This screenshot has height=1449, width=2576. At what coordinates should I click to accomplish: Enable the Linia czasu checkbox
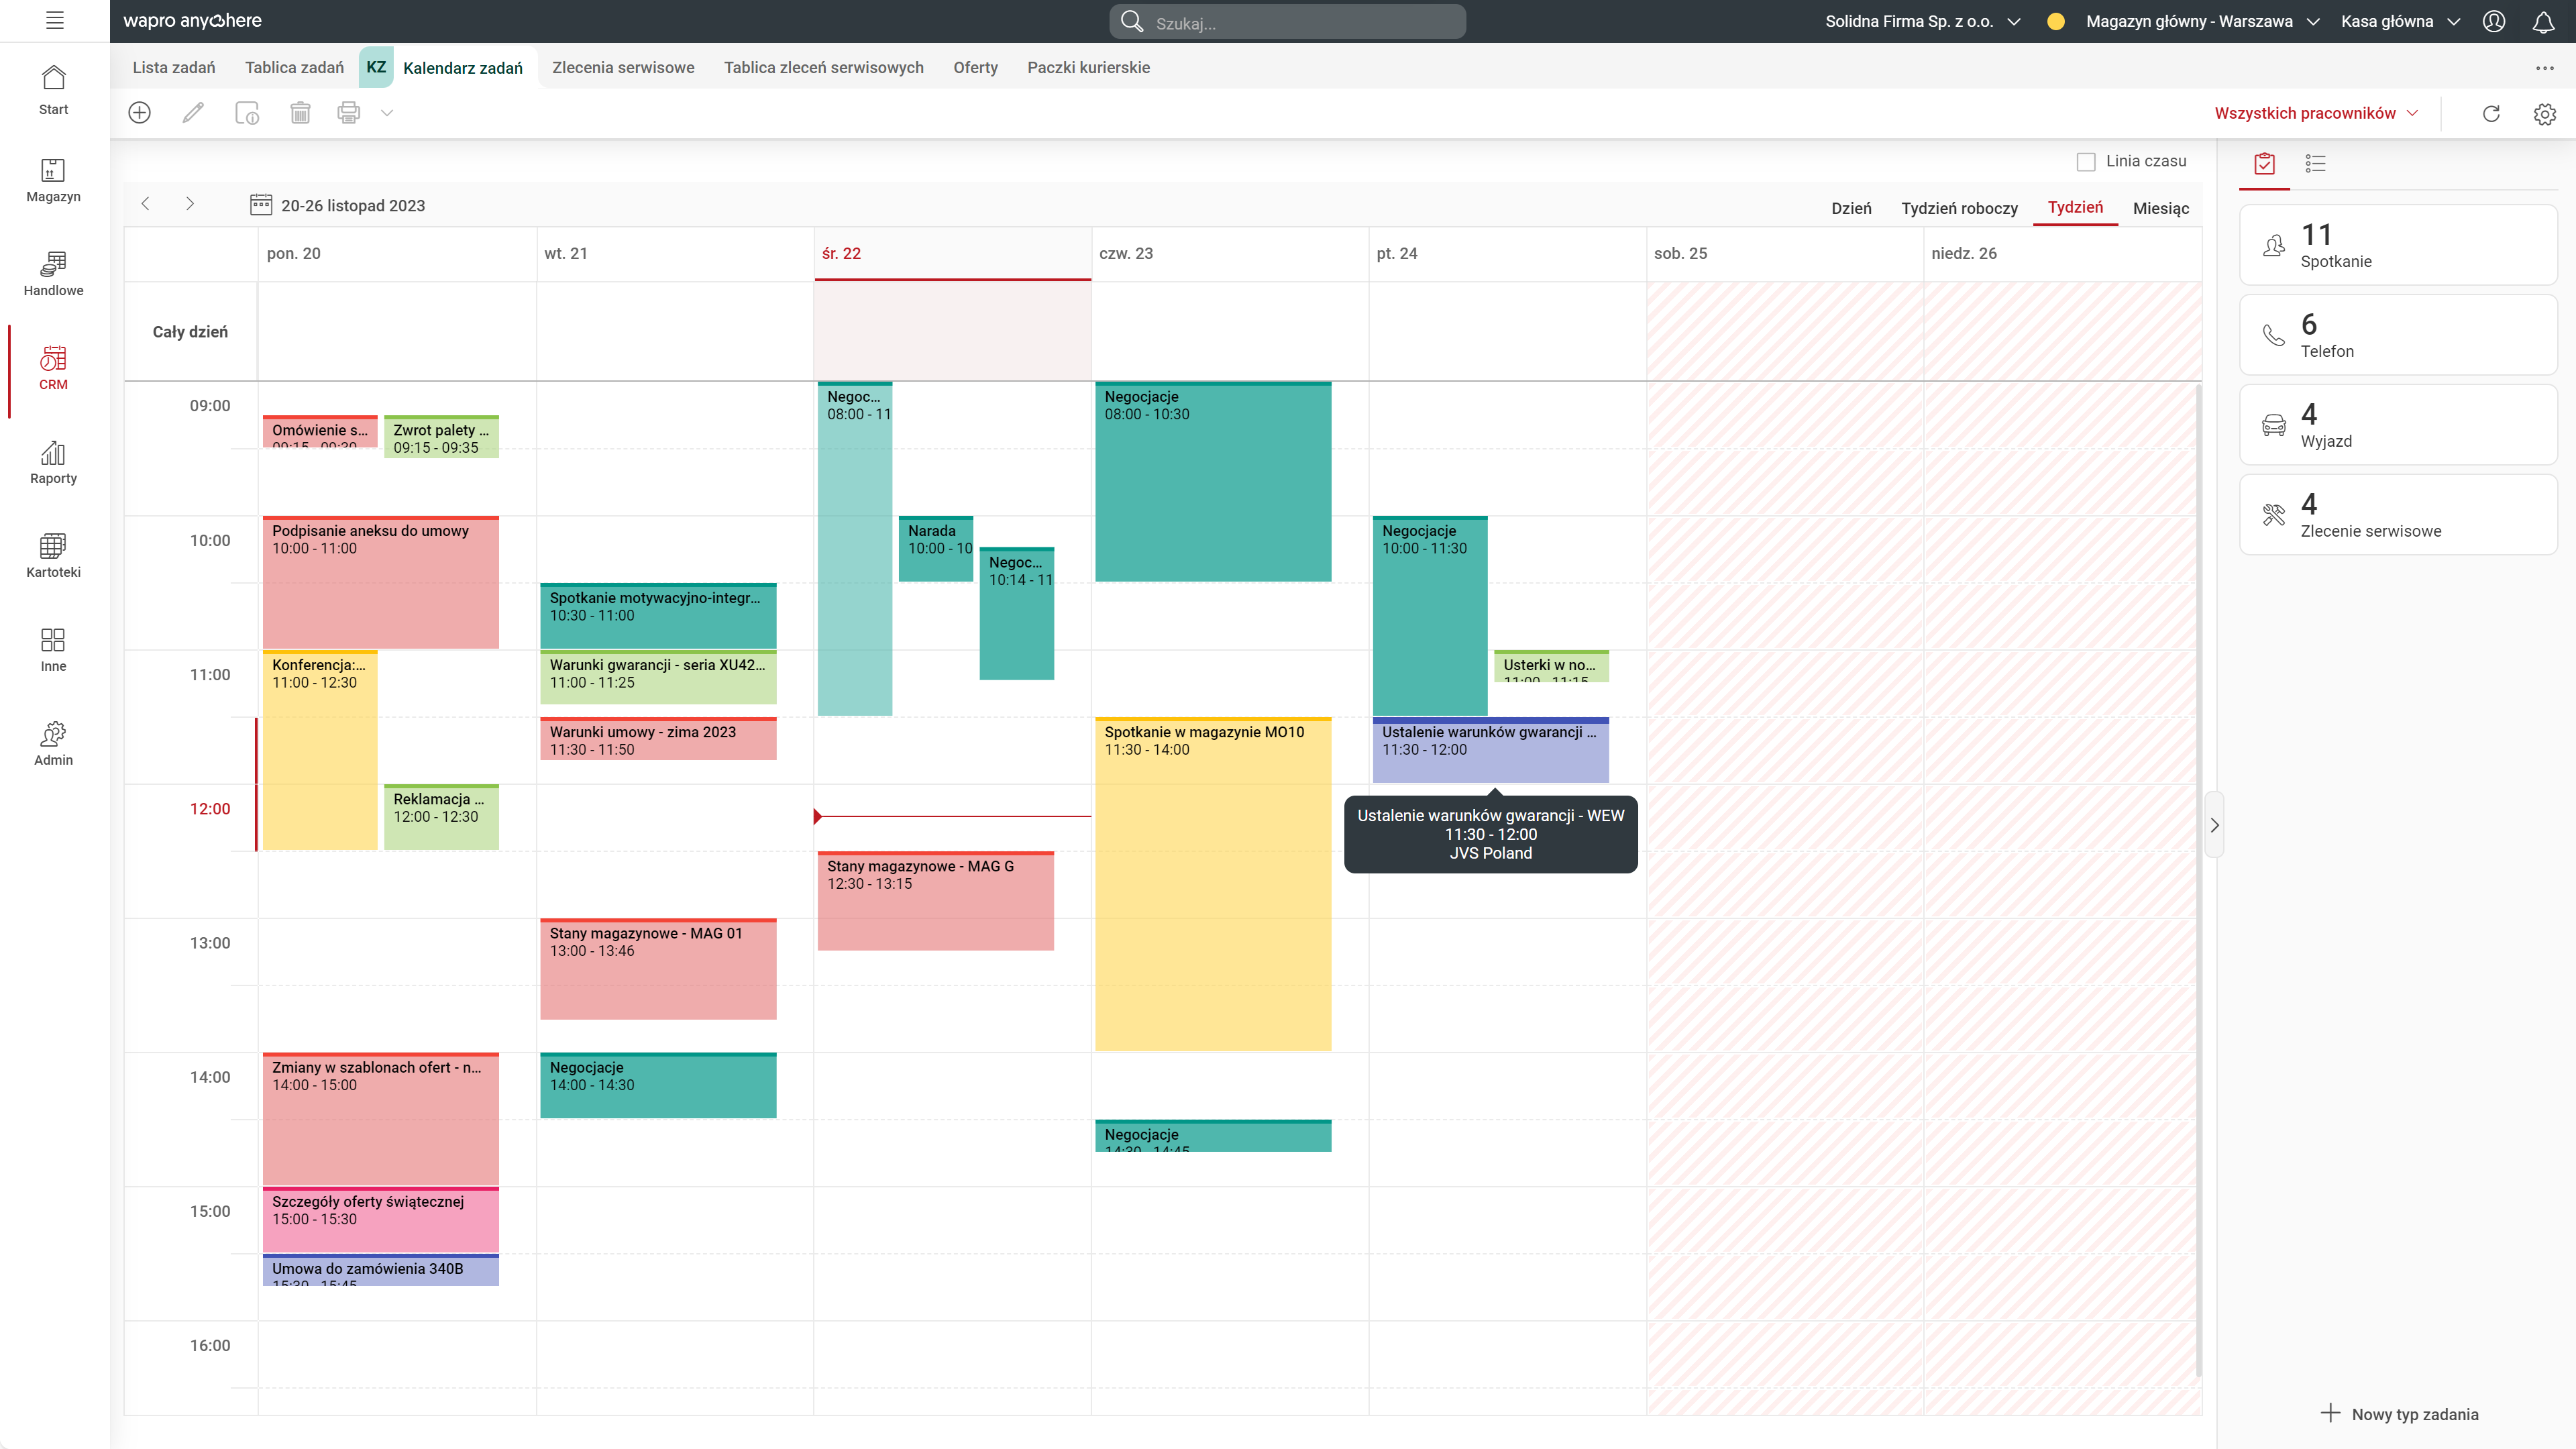[2086, 161]
